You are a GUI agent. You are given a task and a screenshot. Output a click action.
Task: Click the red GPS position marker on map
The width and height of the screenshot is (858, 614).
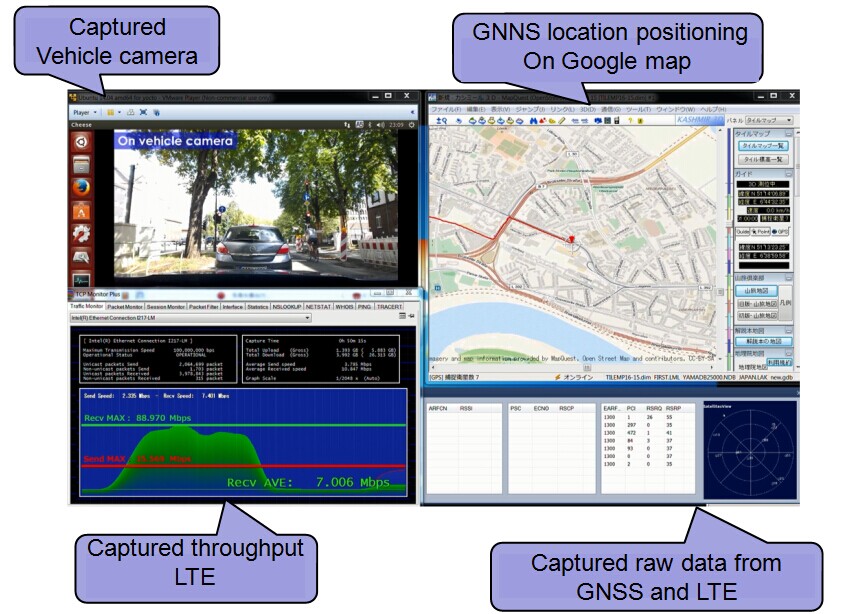(572, 241)
